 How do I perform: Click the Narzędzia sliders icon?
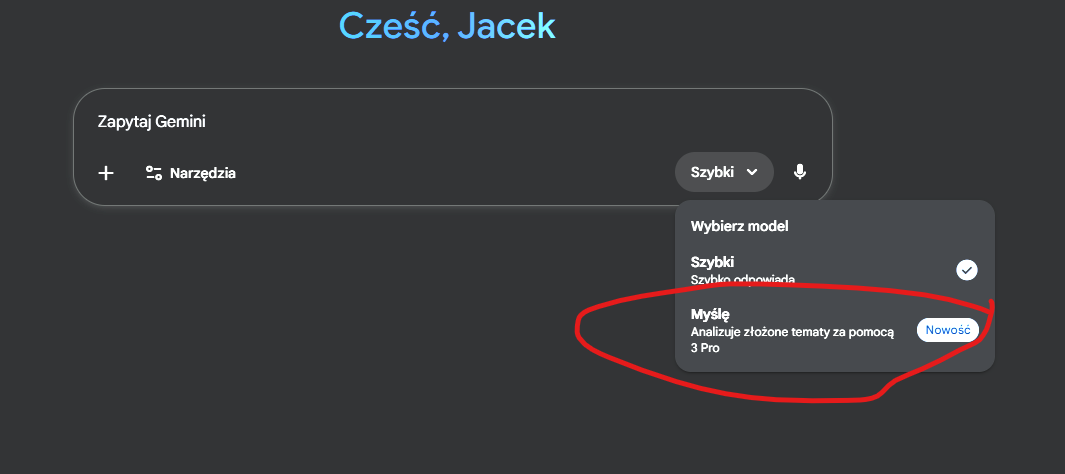153,173
